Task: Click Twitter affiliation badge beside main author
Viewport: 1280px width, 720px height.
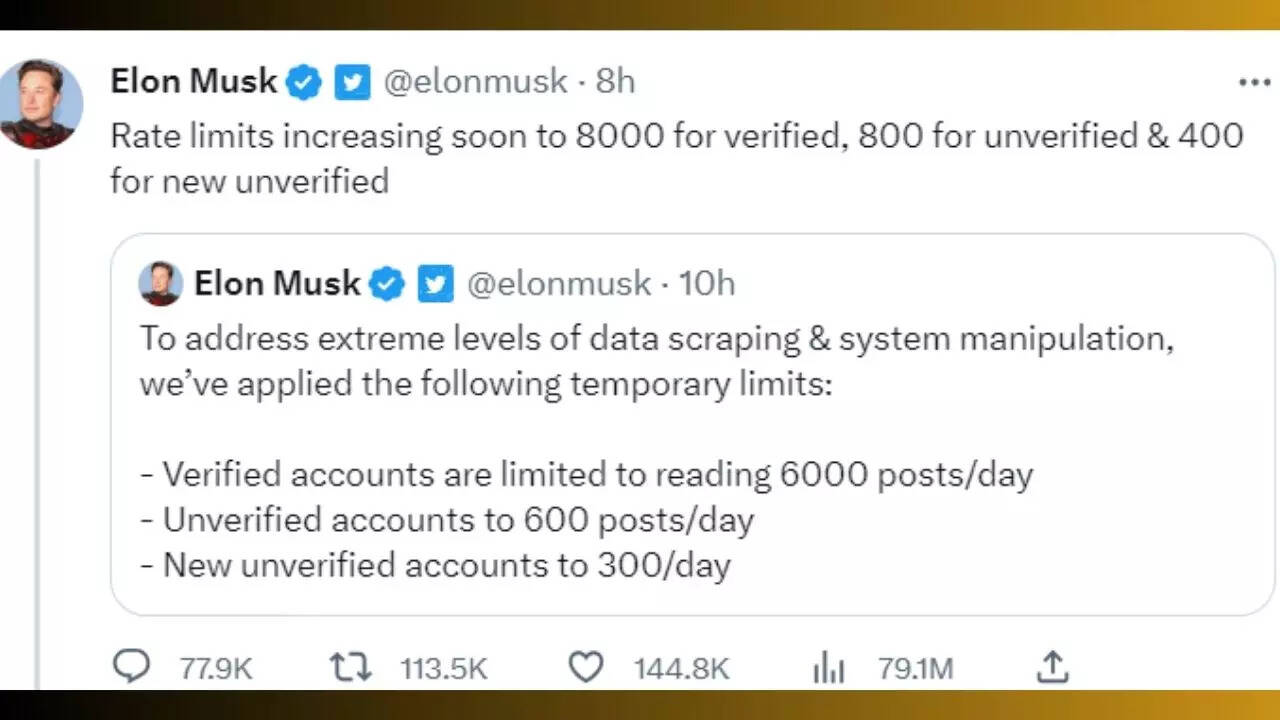Action: pyautogui.click(x=352, y=83)
